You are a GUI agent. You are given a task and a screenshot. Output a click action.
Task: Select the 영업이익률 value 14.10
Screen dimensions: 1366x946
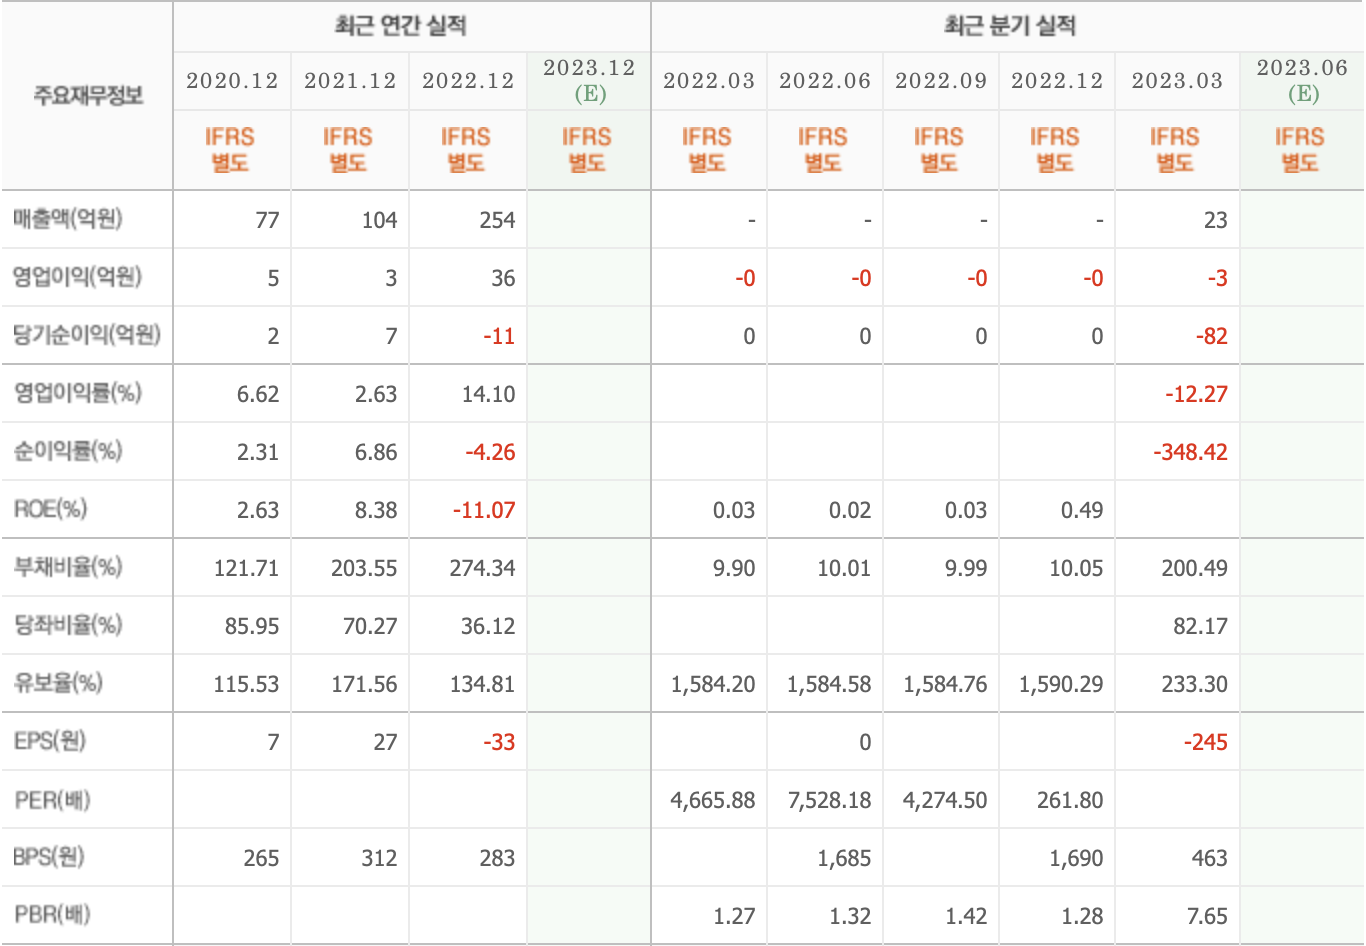(489, 394)
